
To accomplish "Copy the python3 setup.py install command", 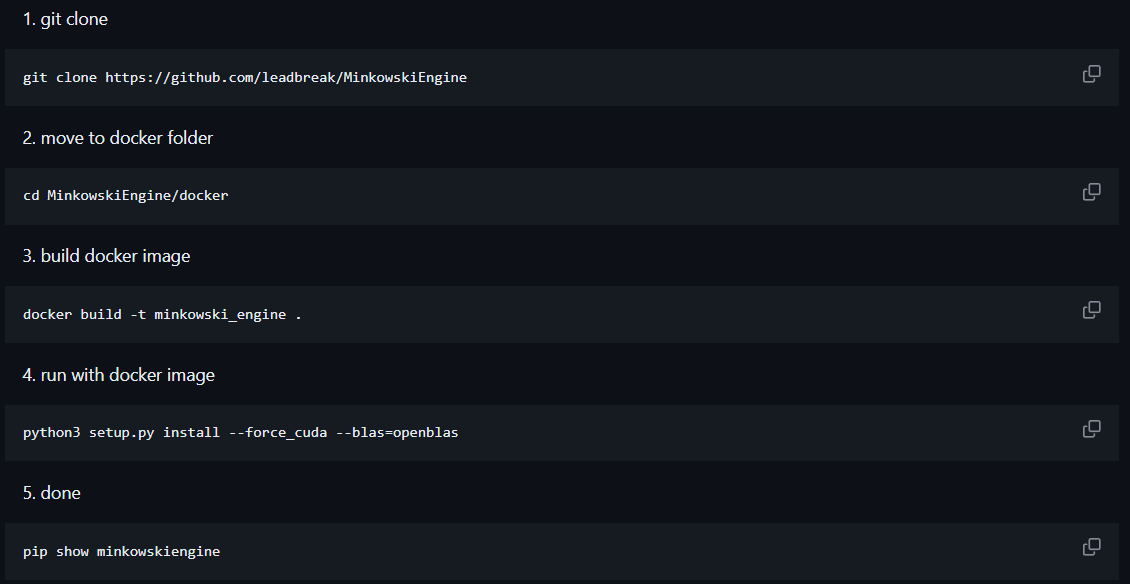I will [1091, 430].
